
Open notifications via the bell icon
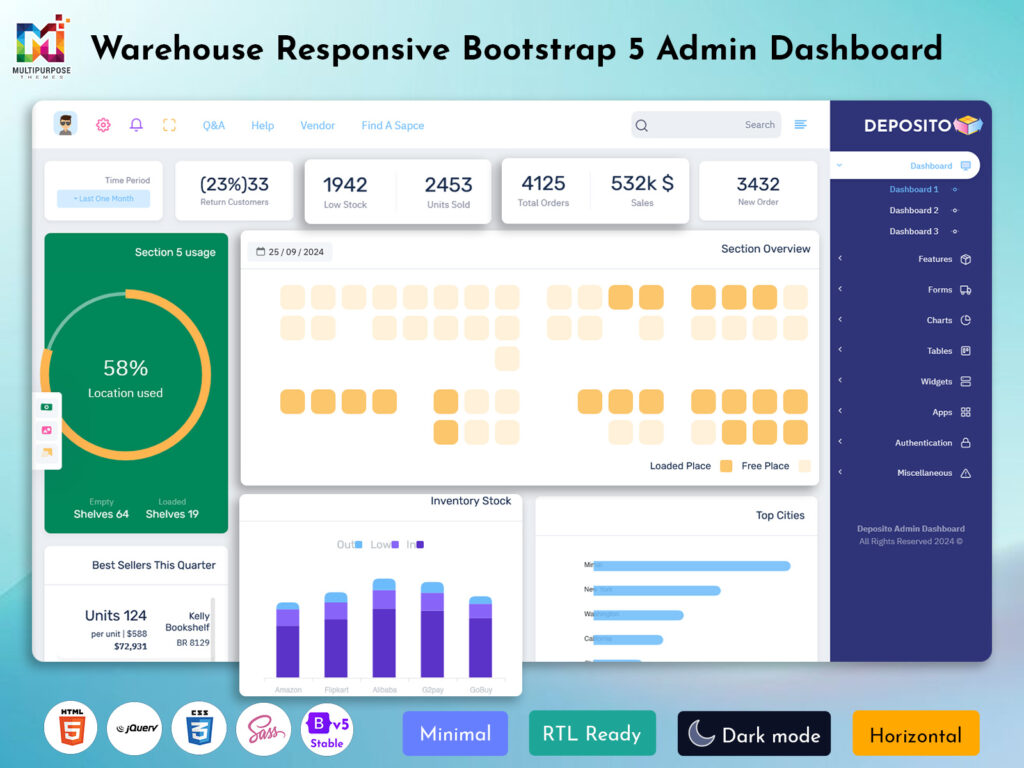click(136, 124)
